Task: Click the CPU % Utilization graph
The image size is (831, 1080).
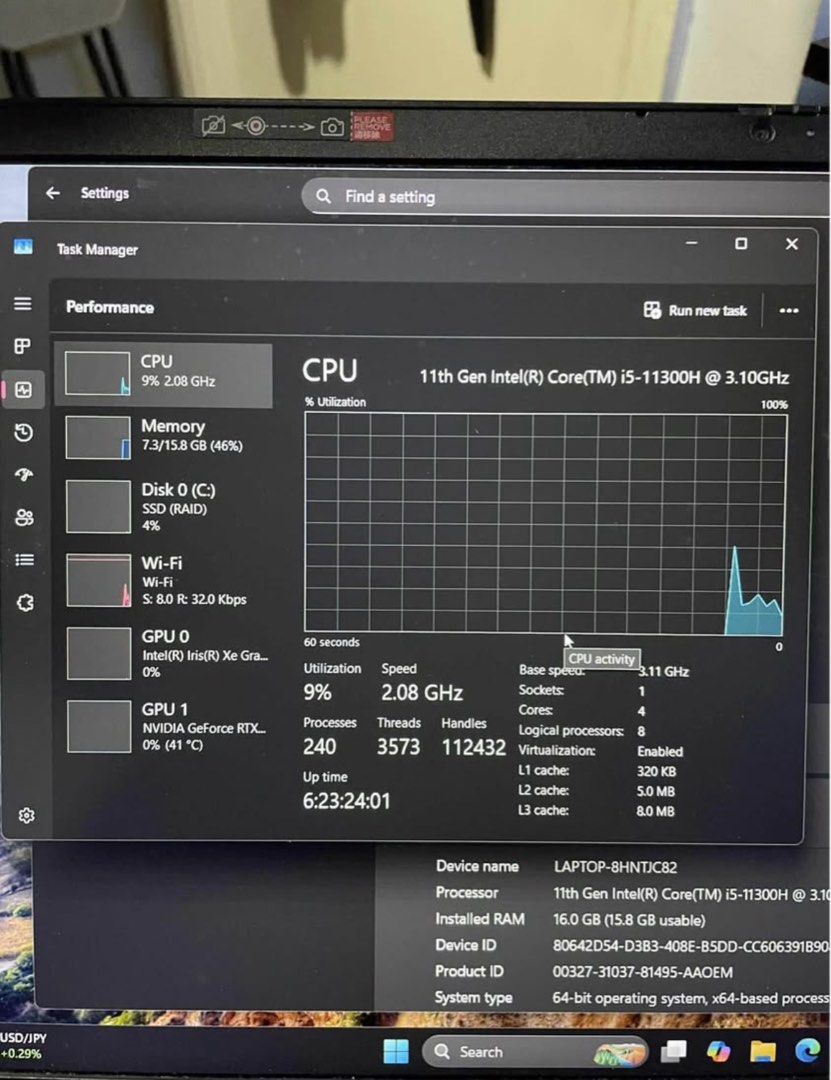Action: (544, 524)
